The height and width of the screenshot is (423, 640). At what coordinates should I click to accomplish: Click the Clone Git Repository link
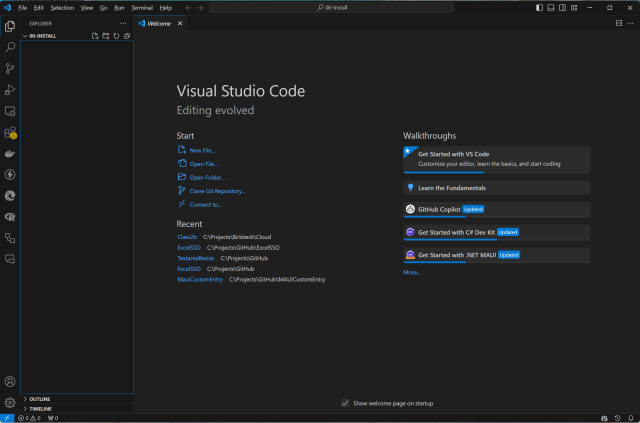[217, 190]
